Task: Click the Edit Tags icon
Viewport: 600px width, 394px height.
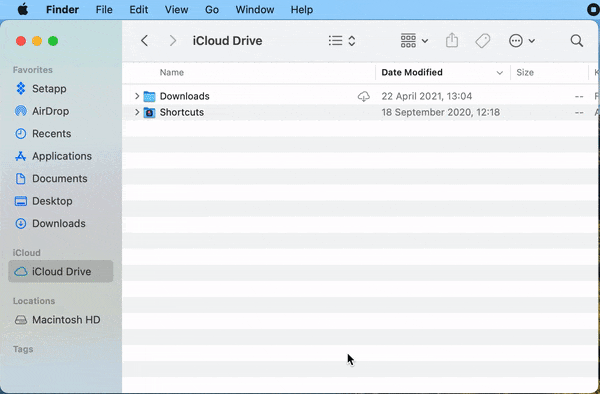Action: coord(483,41)
